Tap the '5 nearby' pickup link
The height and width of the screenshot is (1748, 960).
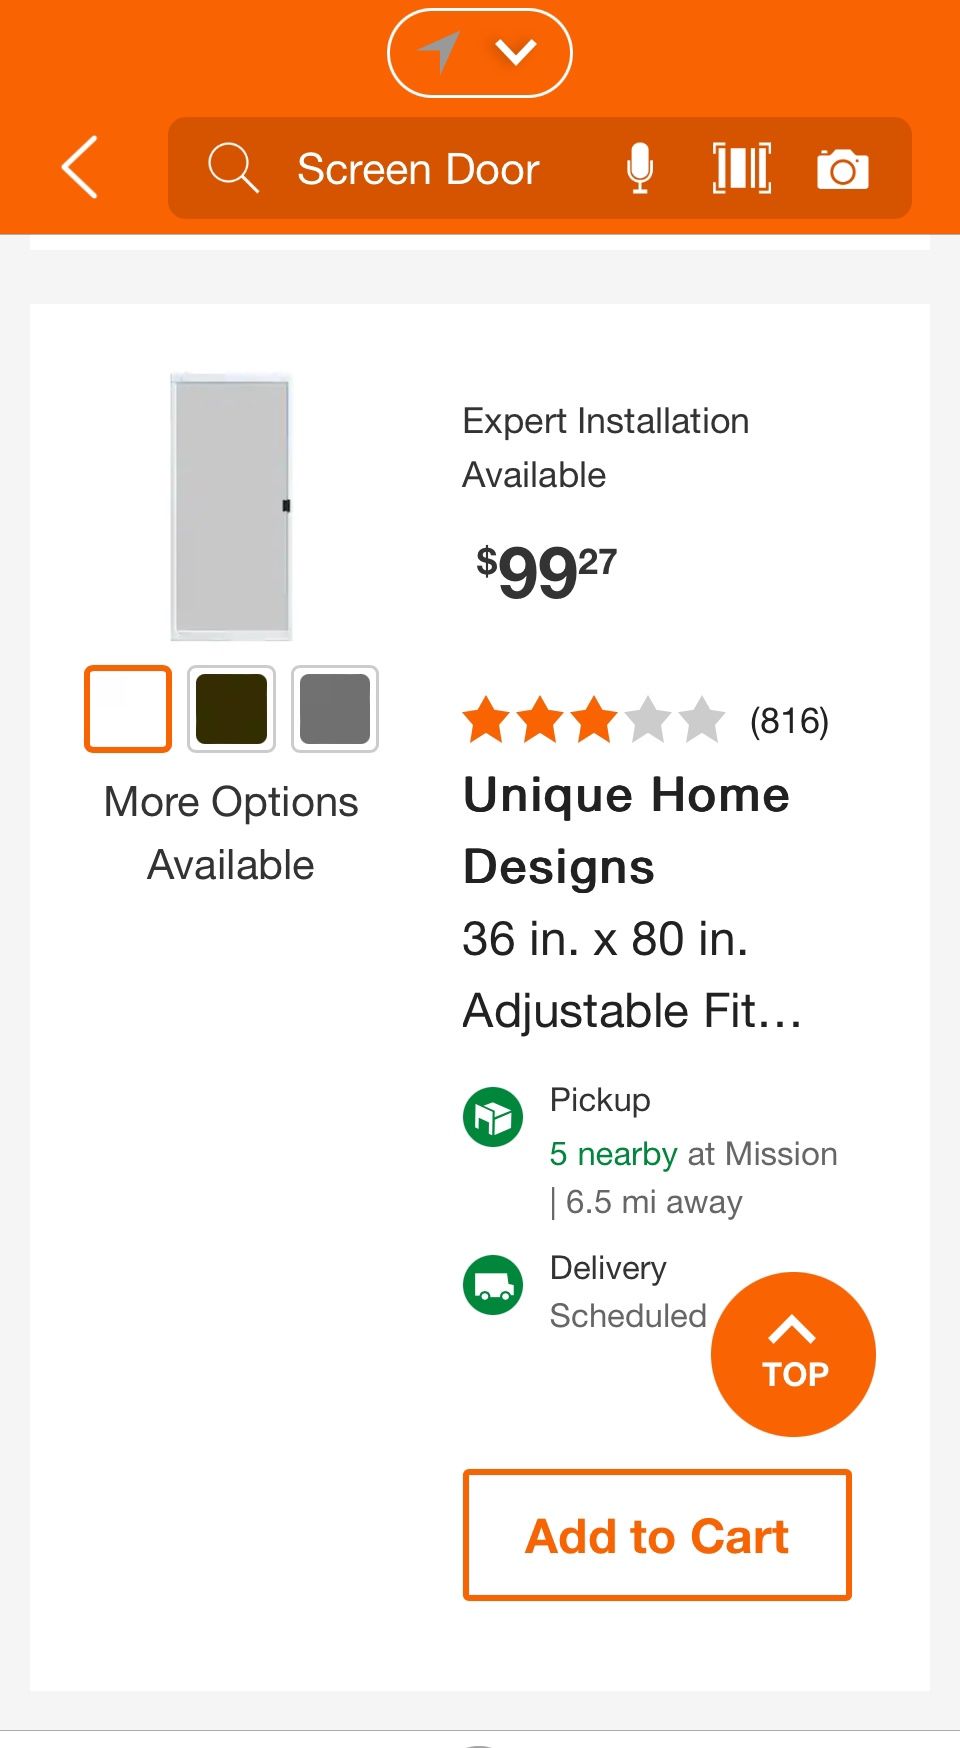point(613,1154)
